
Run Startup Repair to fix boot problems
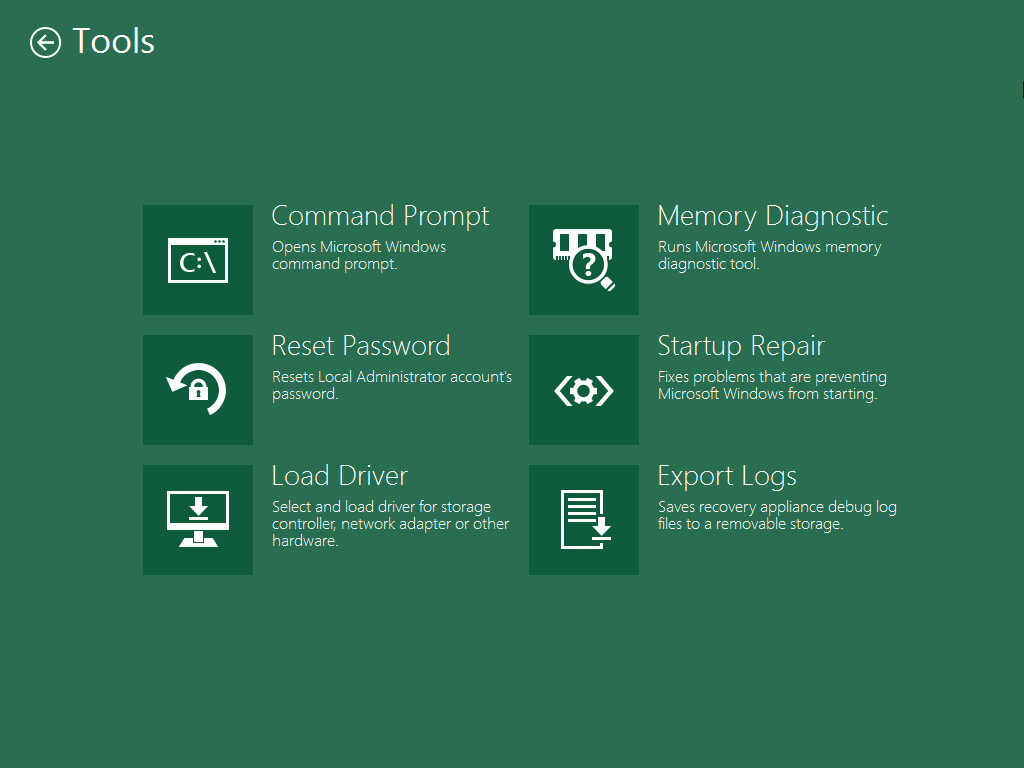pos(741,345)
